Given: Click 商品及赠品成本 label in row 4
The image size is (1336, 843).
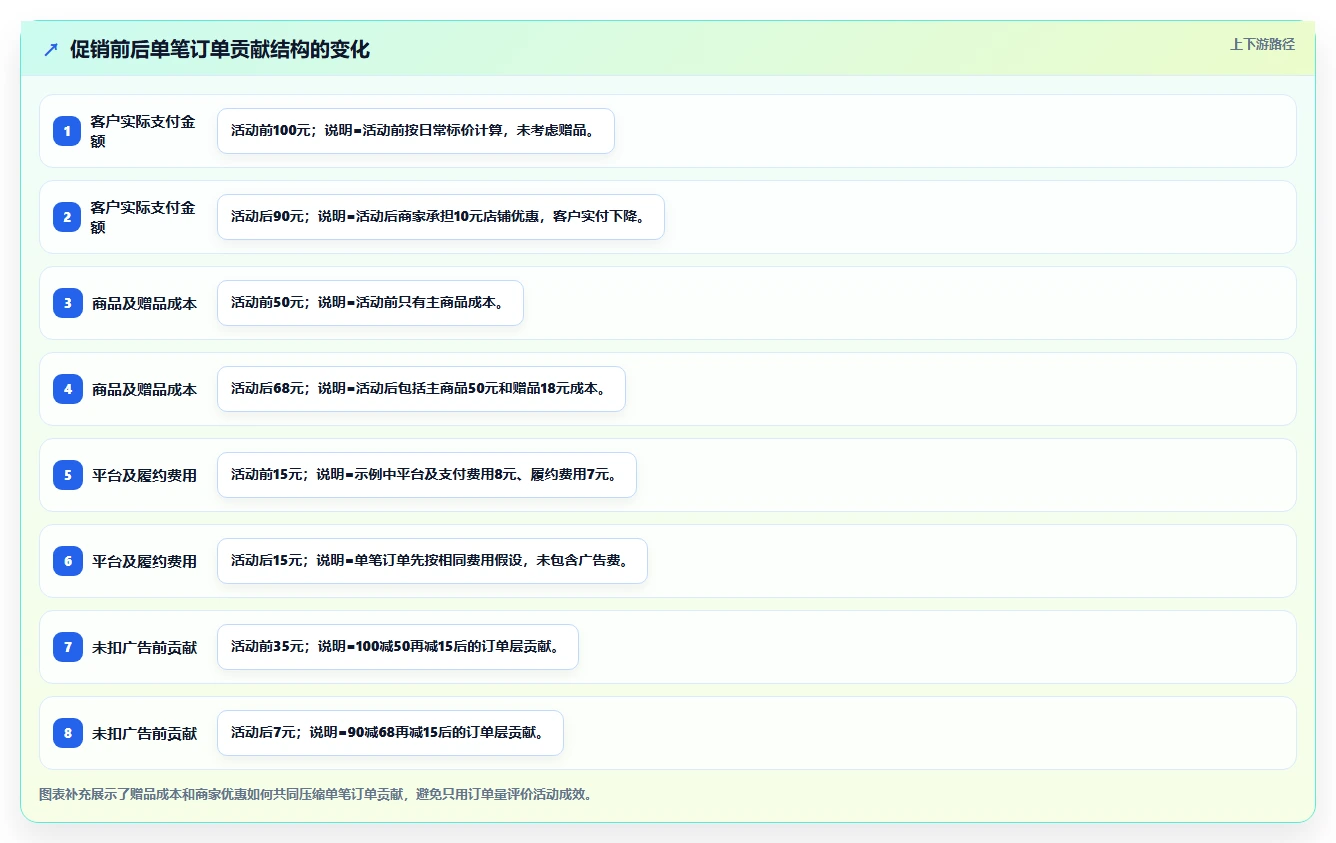Looking at the screenshot, I should [144, 390].
